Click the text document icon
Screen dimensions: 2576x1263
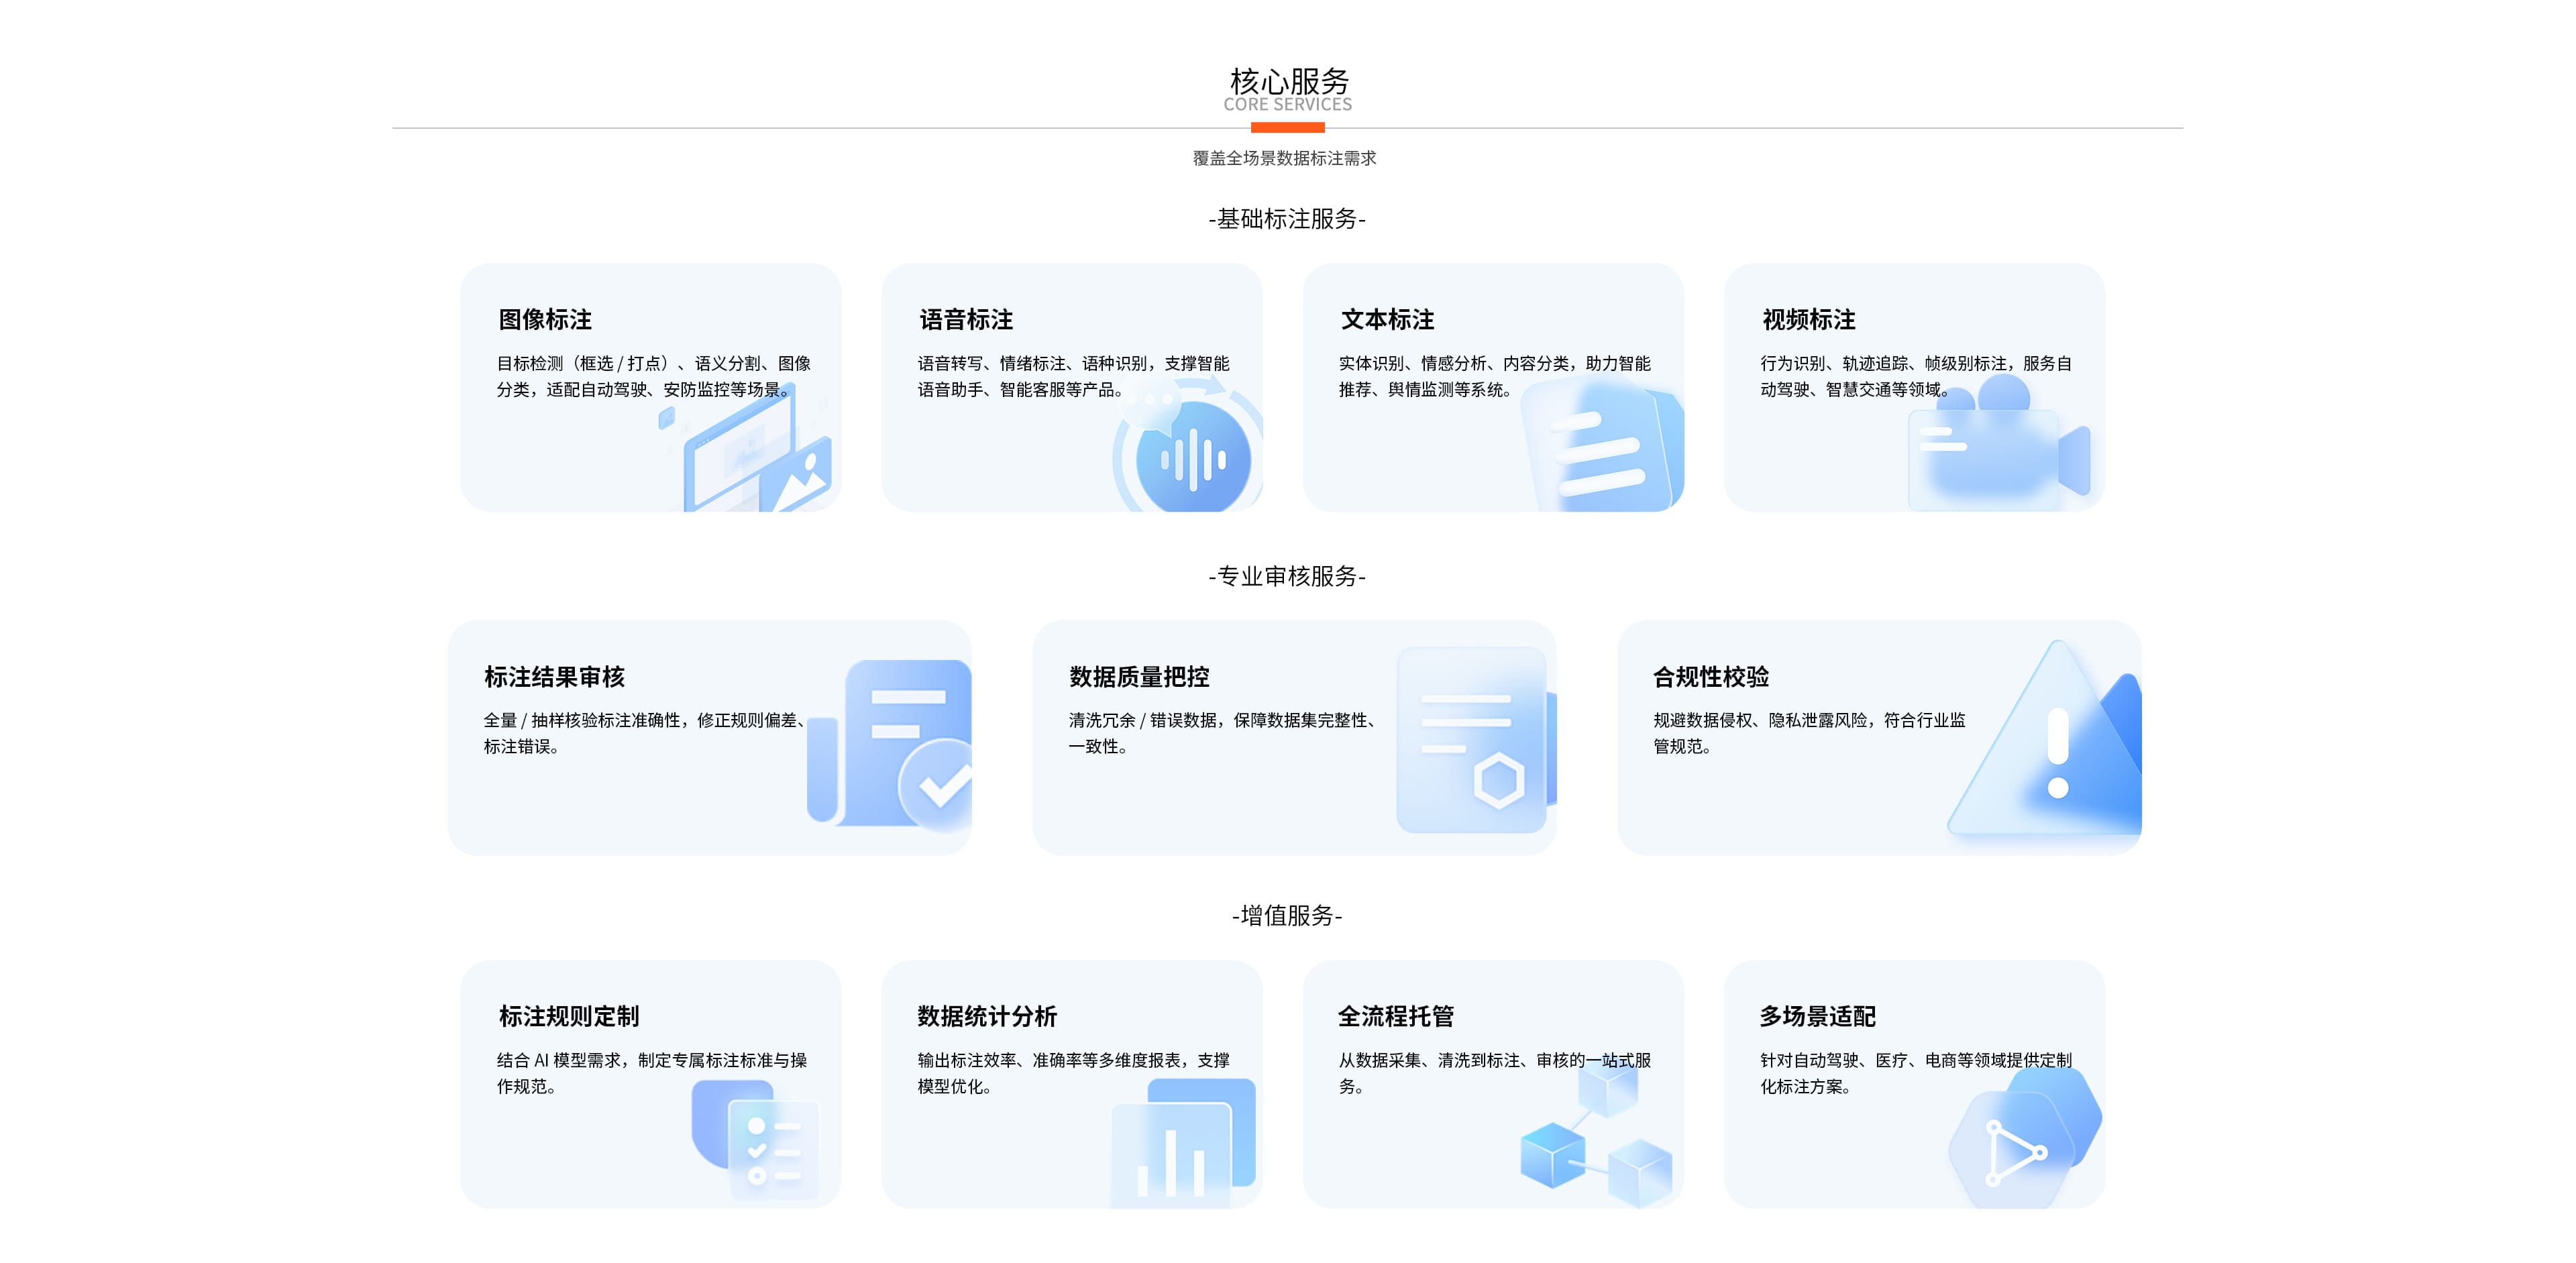(1602, 450)
